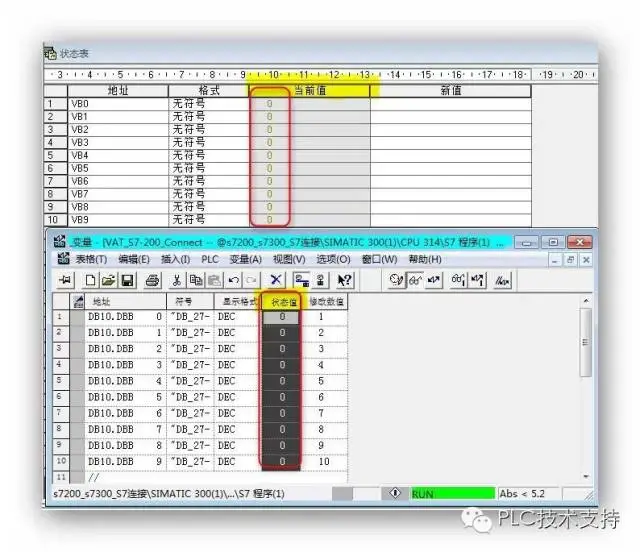Click 无符号 format cell of VB3

click(209, 142)
